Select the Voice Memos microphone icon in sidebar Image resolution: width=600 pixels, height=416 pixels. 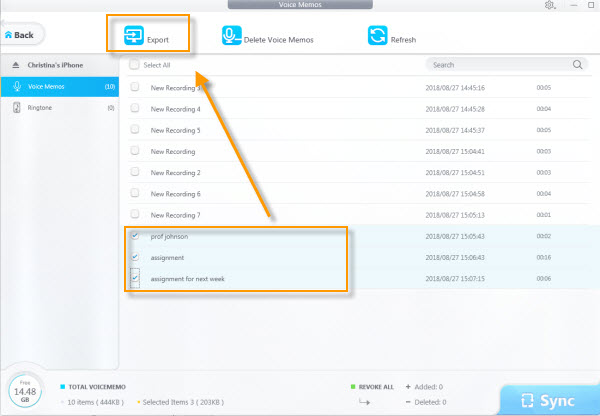17,86
